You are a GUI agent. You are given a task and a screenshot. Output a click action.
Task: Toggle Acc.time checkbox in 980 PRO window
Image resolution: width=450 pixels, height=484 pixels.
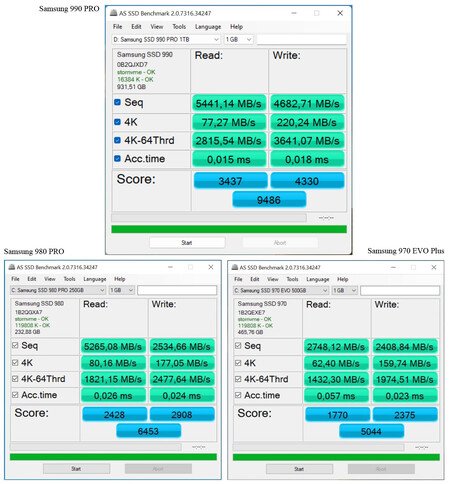tap(15, 395)
